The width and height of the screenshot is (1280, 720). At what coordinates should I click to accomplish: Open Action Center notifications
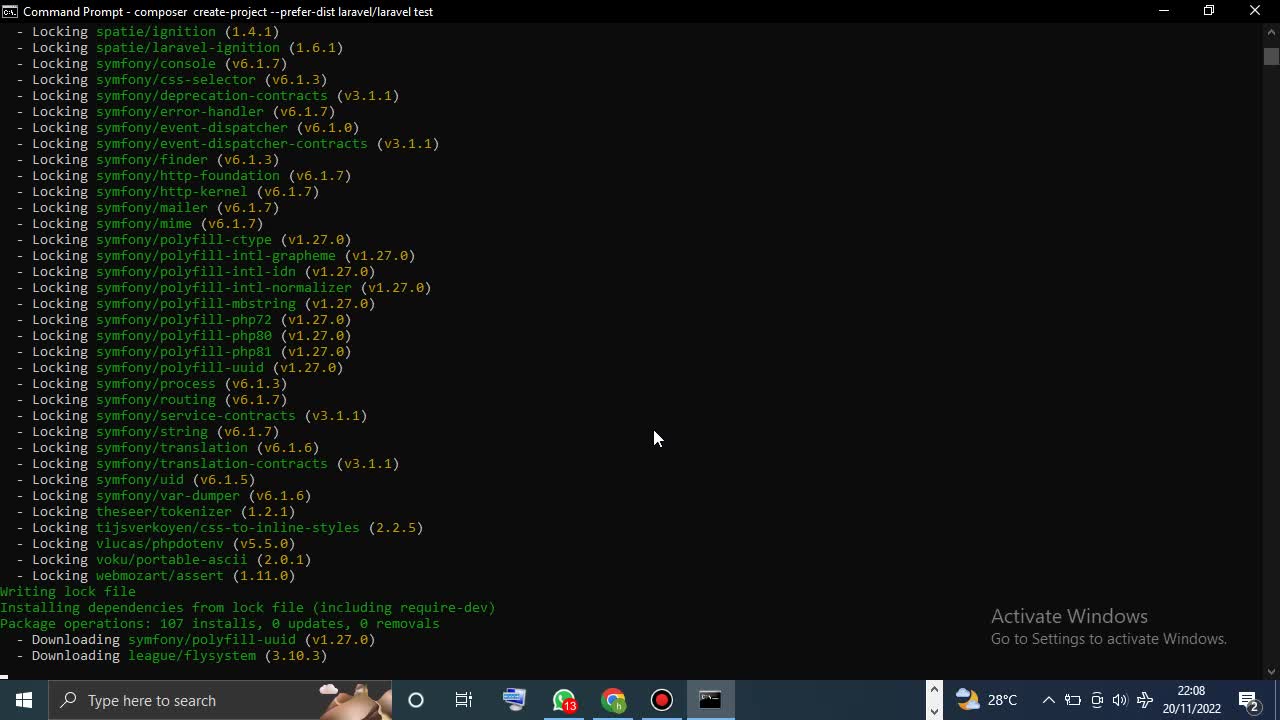point(1250,700)
